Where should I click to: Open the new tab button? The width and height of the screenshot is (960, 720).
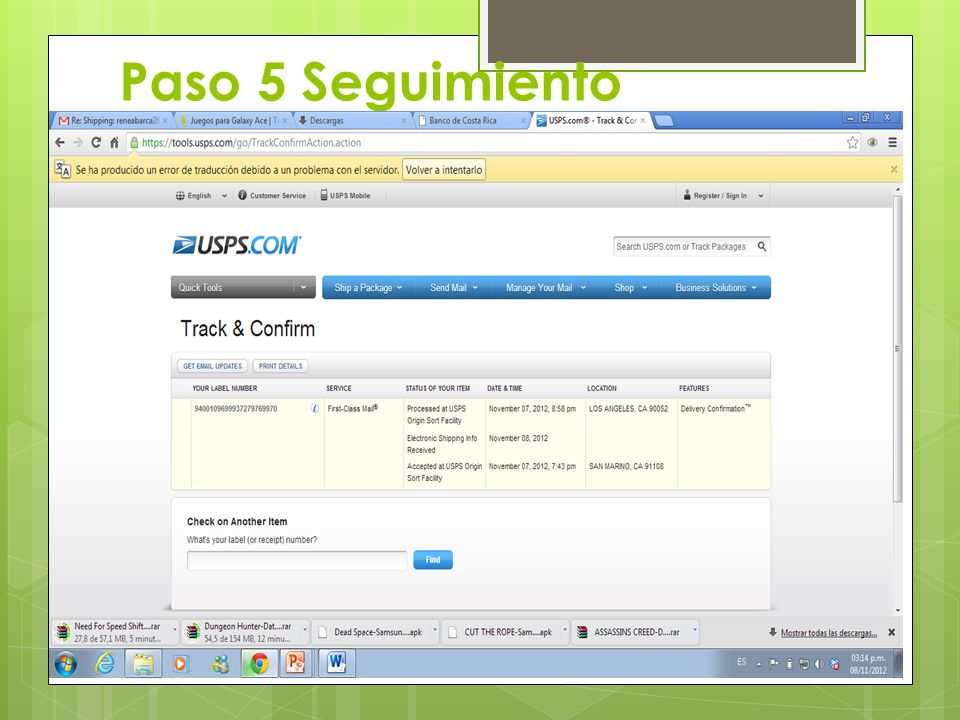point(664,121)
